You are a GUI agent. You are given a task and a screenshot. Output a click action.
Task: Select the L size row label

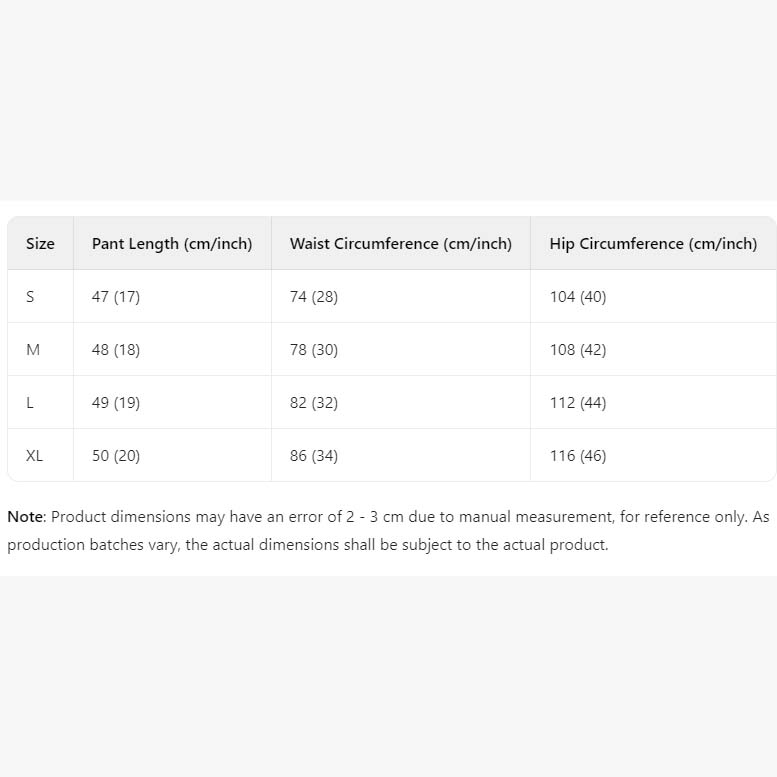coord(30,403)
